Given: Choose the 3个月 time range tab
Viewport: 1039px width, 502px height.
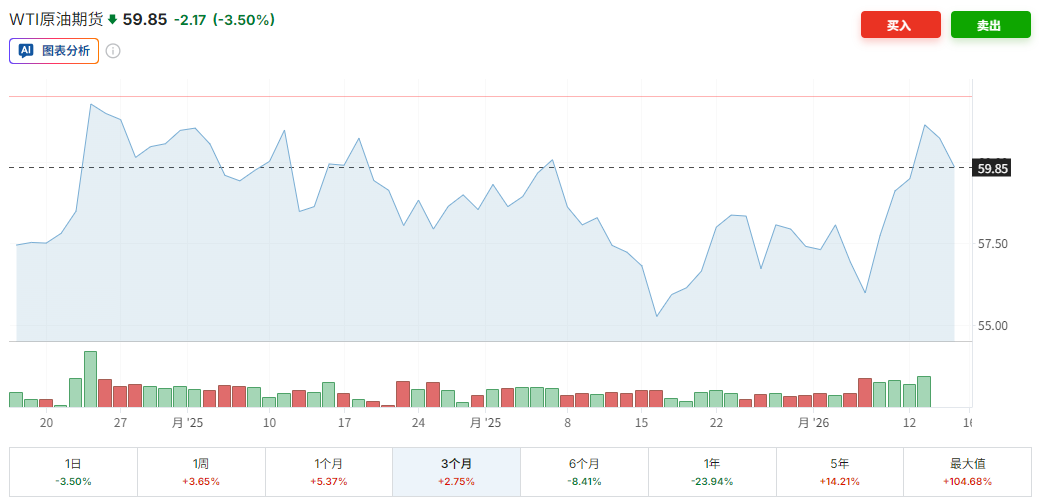Looking at the screenshot, I should (x=456, y=471).
